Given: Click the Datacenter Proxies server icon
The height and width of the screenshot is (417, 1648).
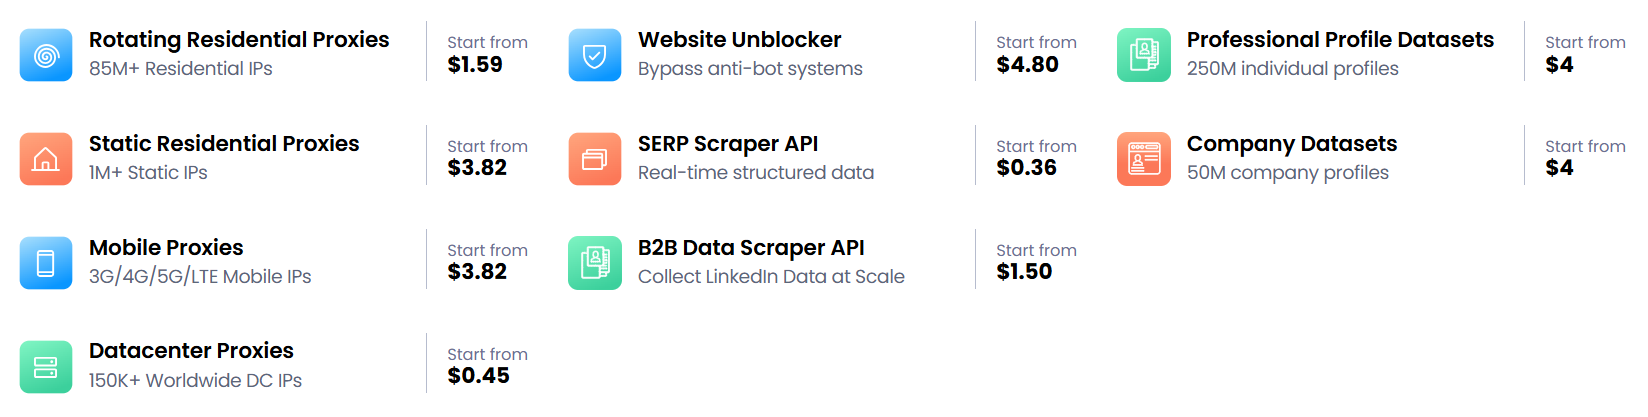Looking at the screenshot, I should pos(46,367).
